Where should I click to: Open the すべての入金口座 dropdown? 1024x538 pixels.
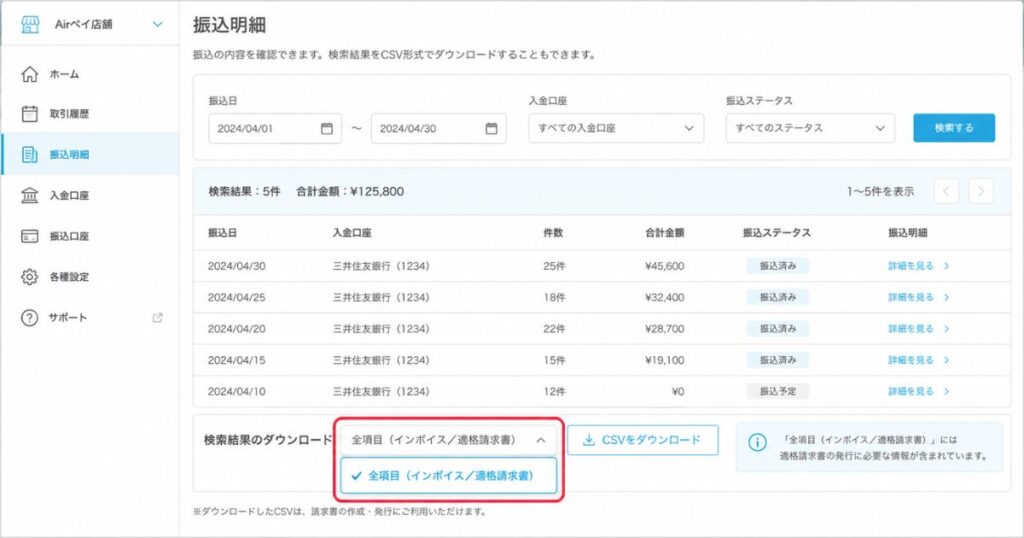tap(616, 129)
